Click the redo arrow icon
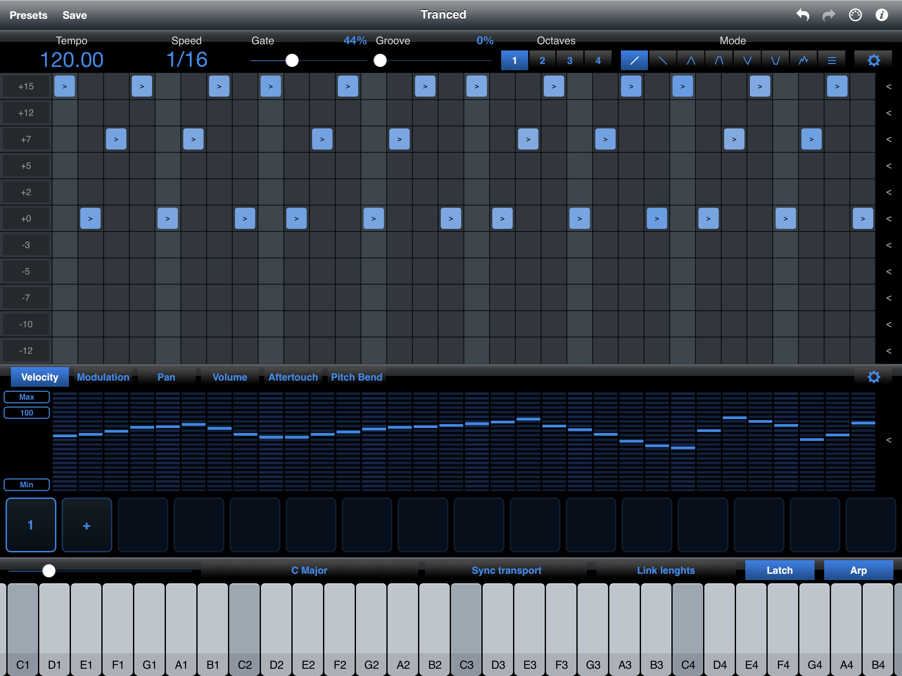Screen dimensions: 902x676 point(828,15)
